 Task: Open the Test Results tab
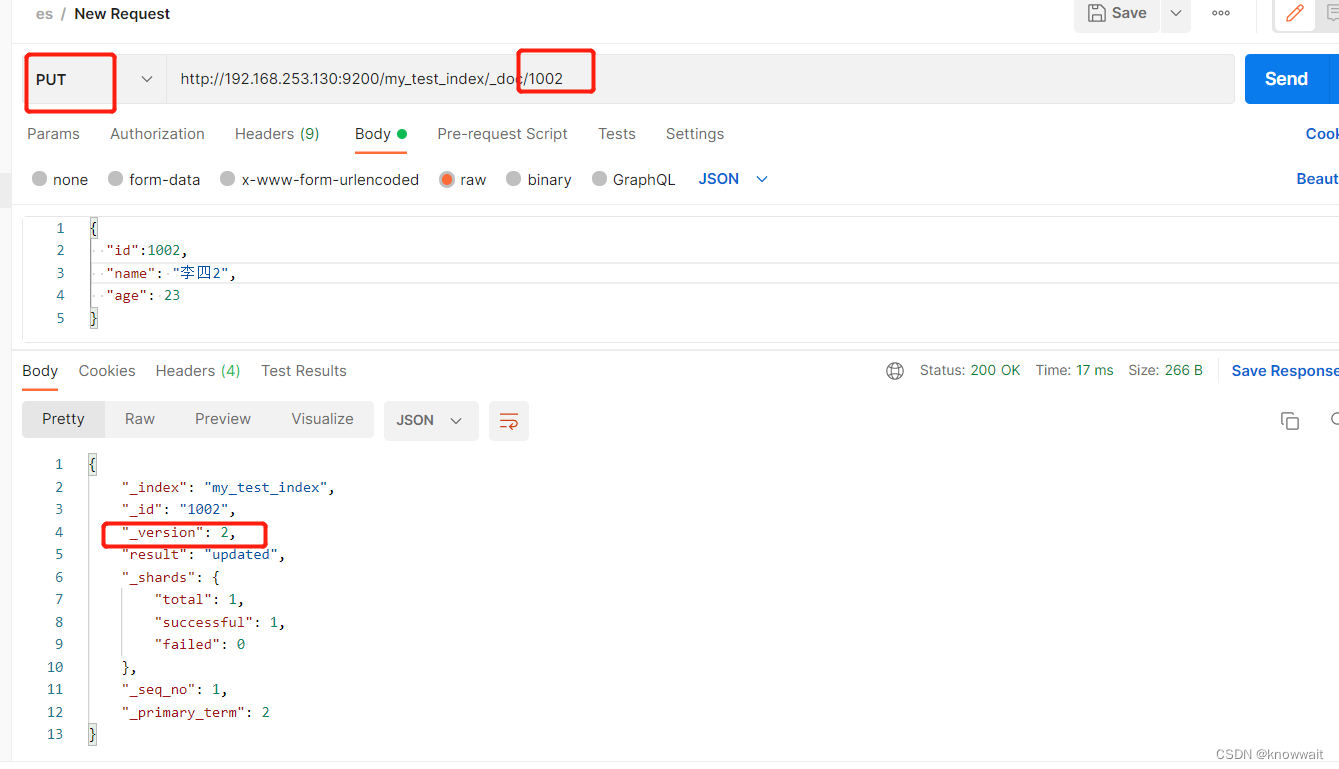point(304,371)
